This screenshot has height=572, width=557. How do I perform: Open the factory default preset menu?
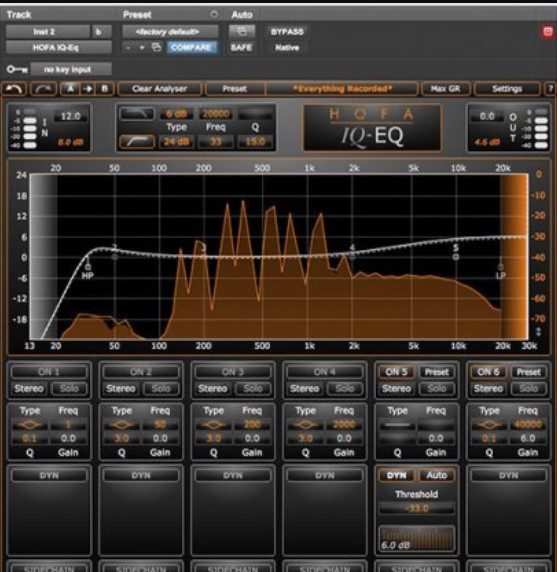[x=170, y=32]
